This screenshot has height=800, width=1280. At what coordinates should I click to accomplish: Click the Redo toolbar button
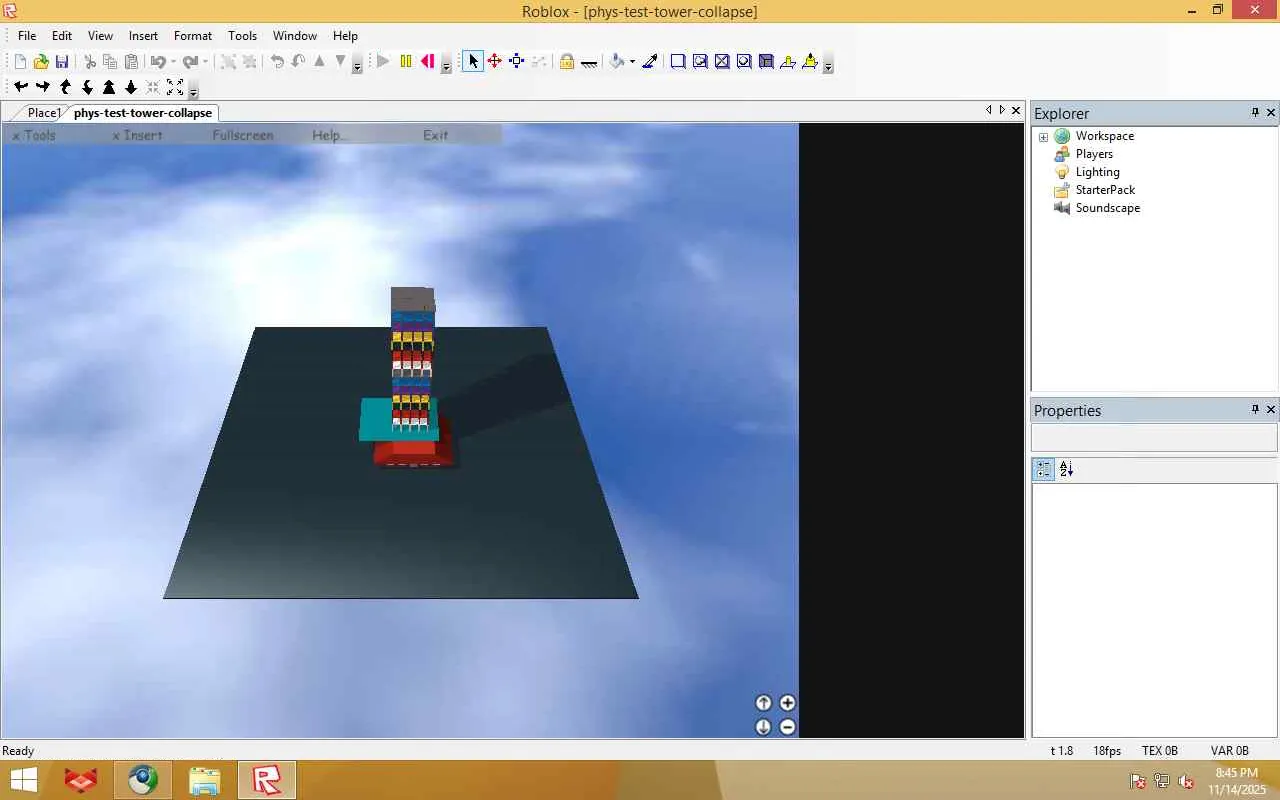click(x=190, y=62)
